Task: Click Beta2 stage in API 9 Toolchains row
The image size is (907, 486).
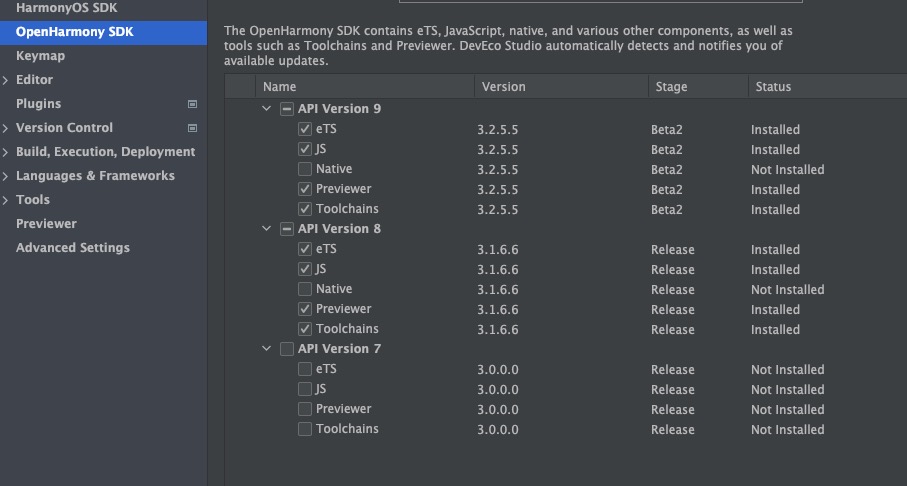Action: [x=666, y=209]
